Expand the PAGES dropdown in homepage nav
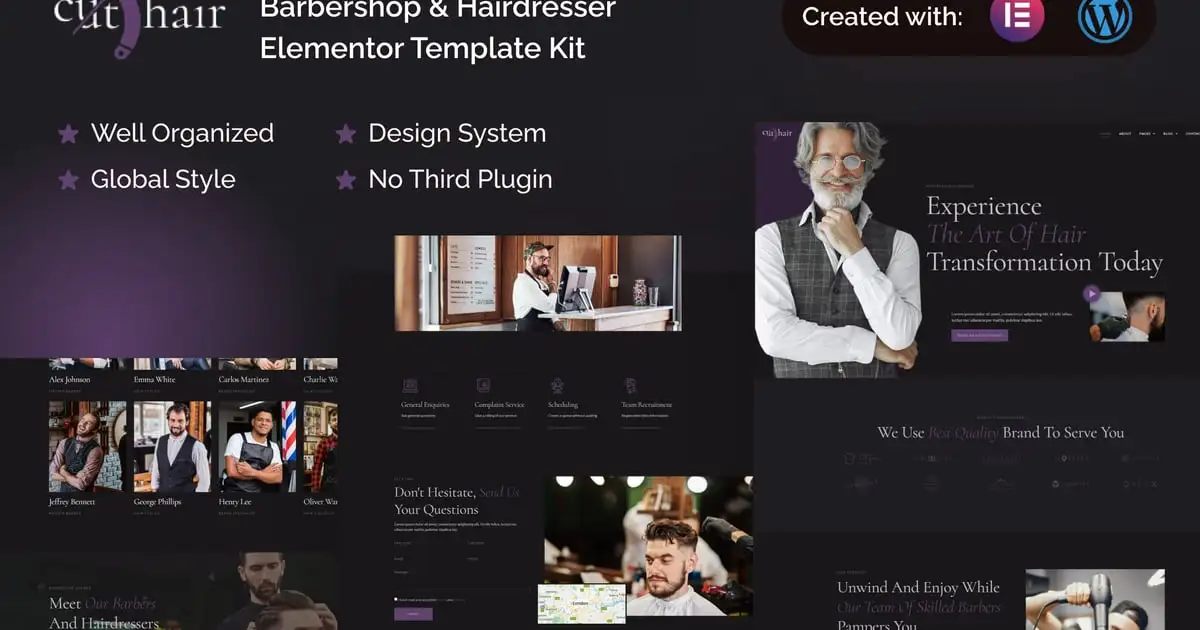1200x630 pixels. pos(1147,133)
